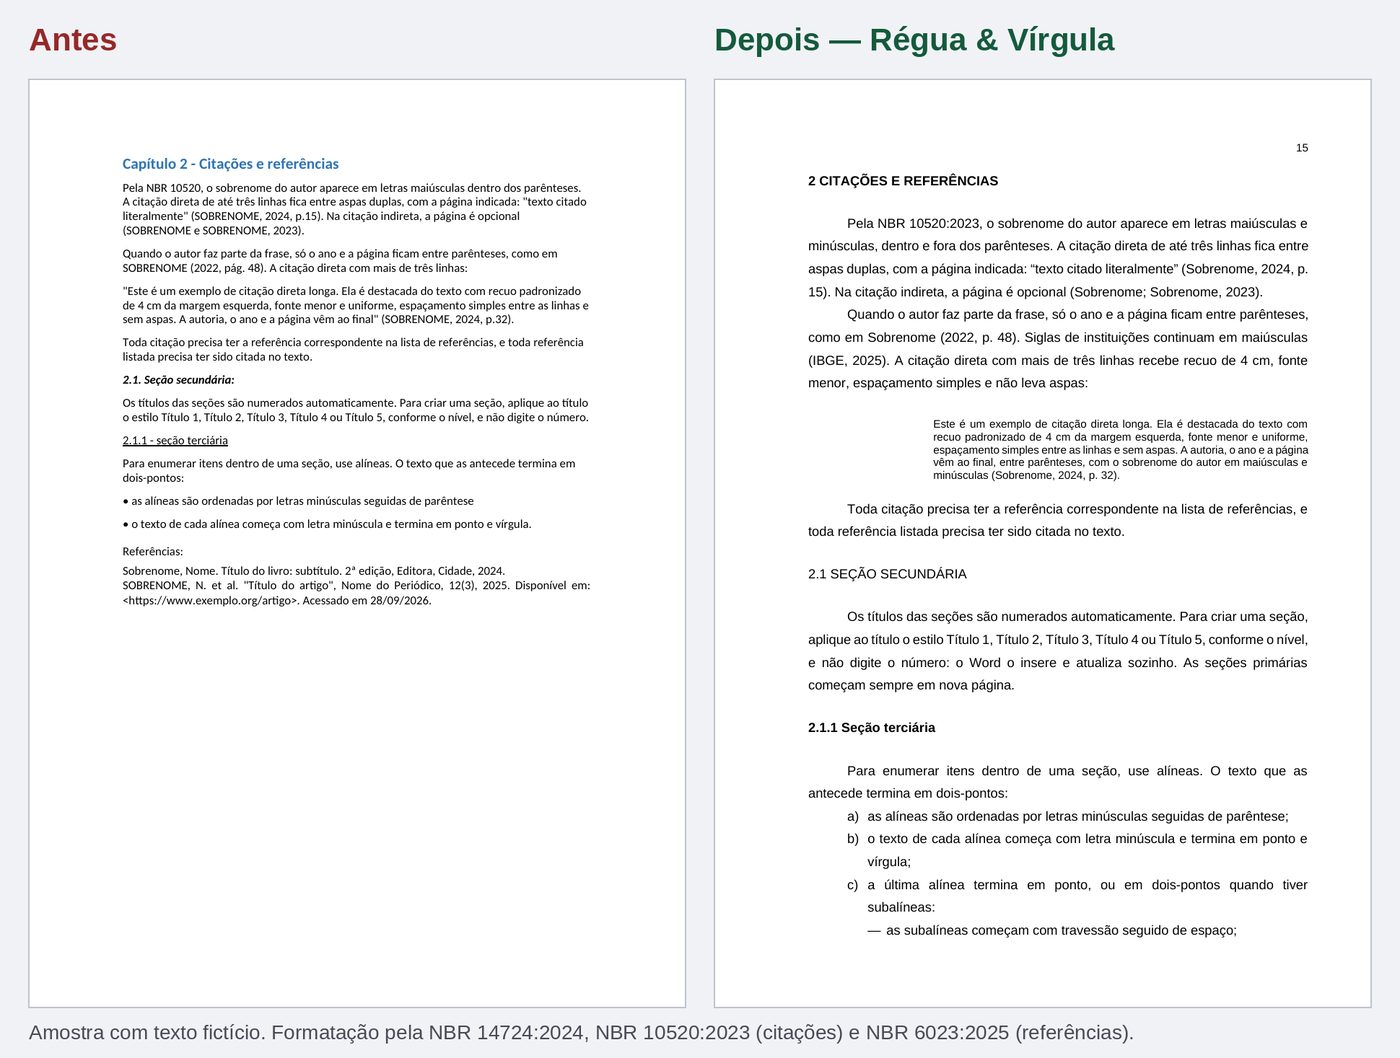Click the bullet "o texto de cada alínea" on Antes page
The image size is (1400, 1058).
pos(327,524)
